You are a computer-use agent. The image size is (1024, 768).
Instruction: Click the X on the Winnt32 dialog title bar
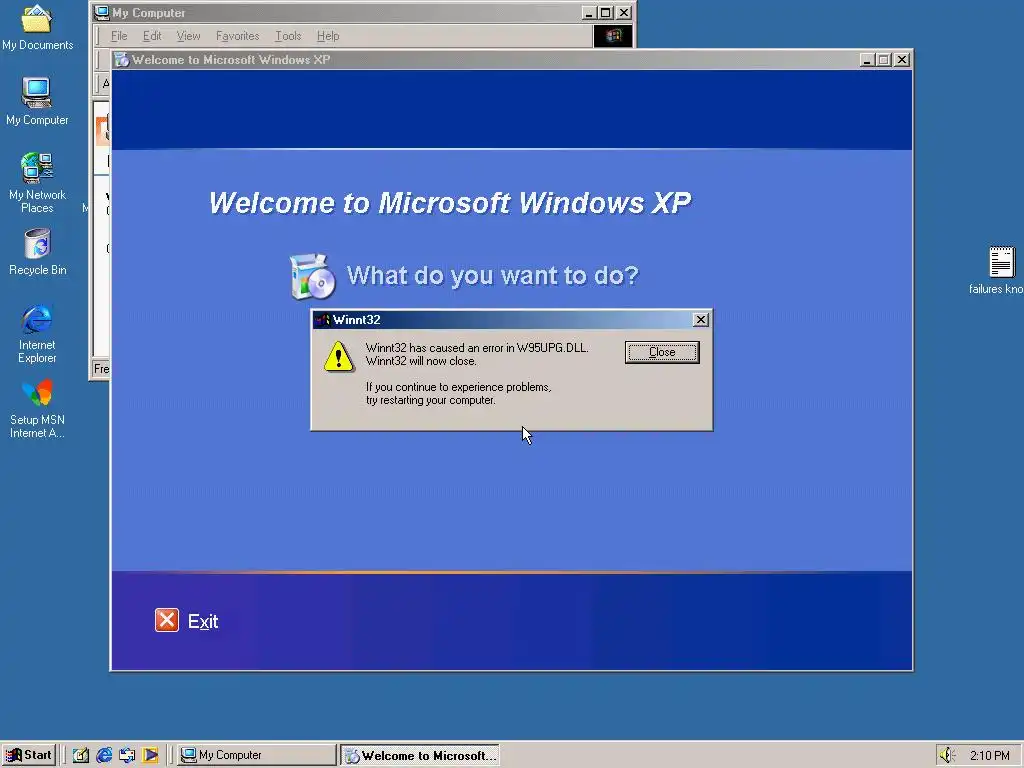tap(700, 319)
